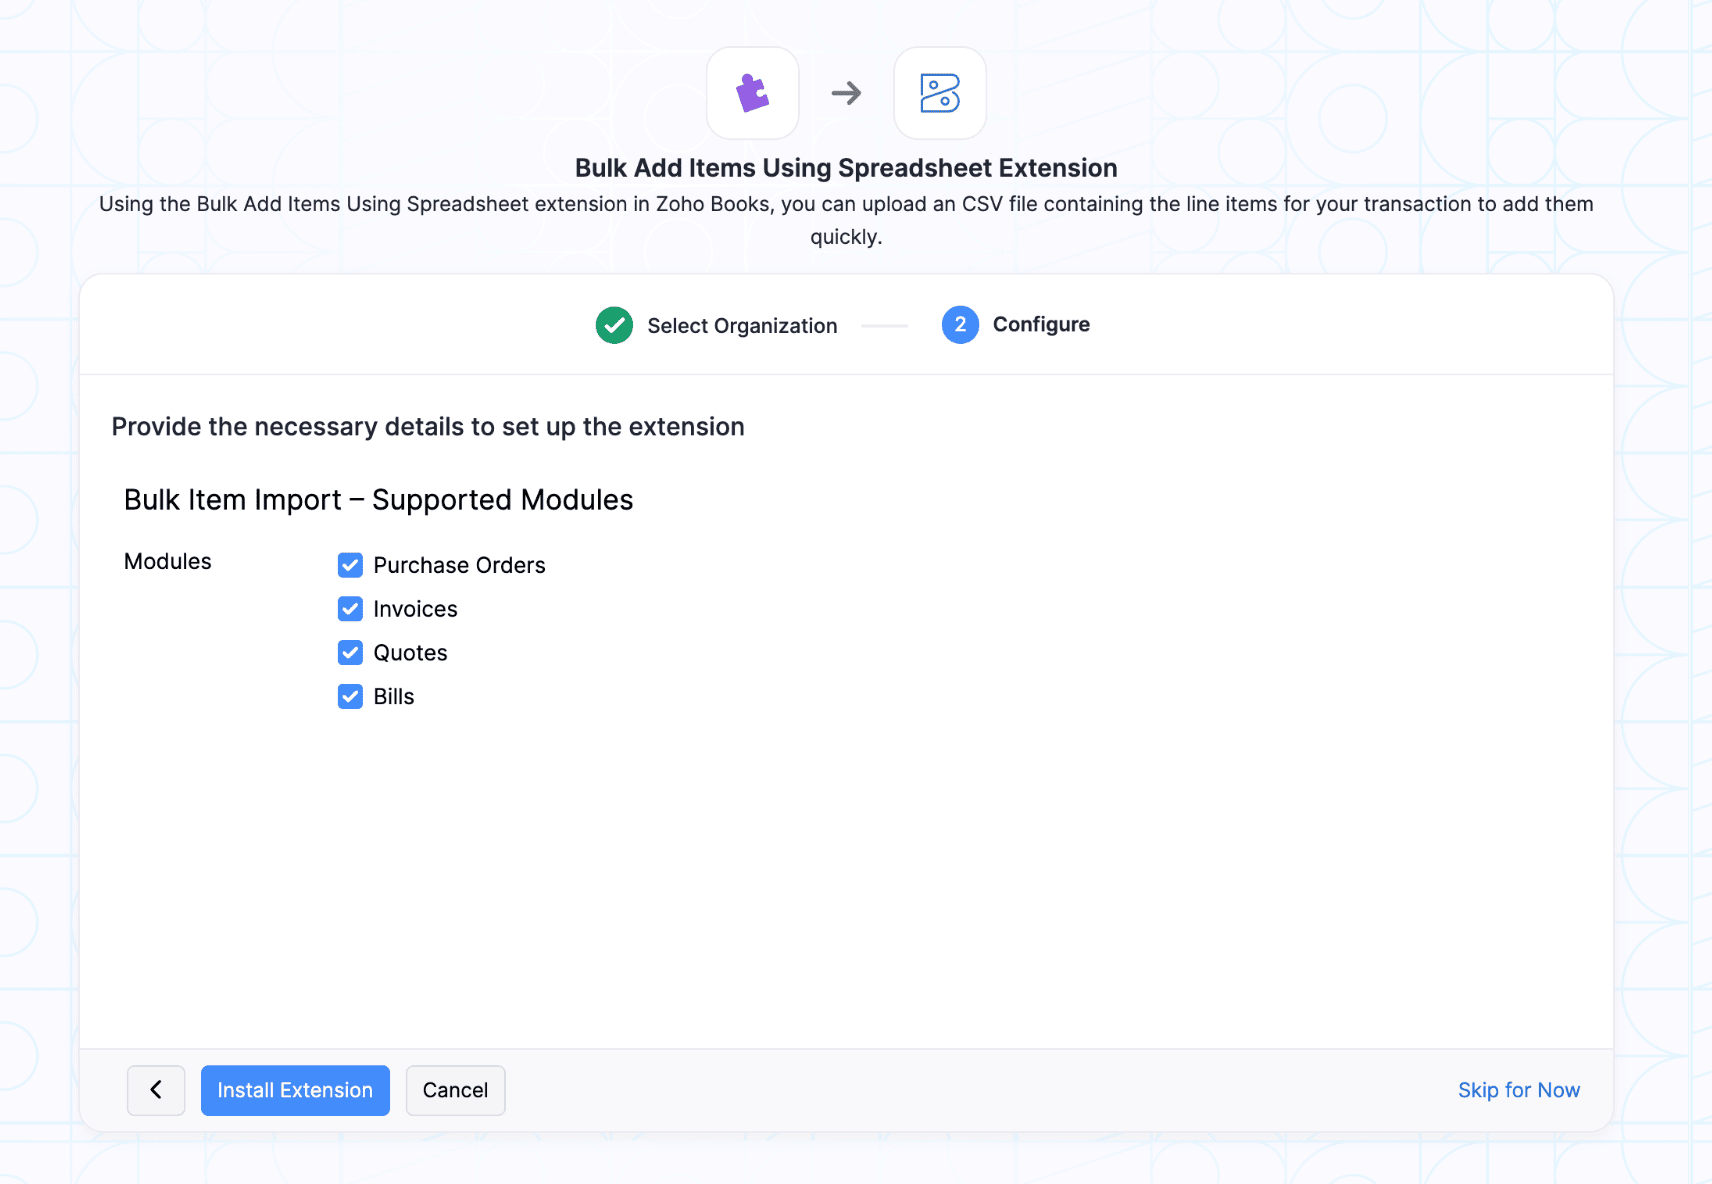The image size is (1712, 1184).
Task: Uncheck the Purchase Orders checkbox
Action: (x=350, y=565)
